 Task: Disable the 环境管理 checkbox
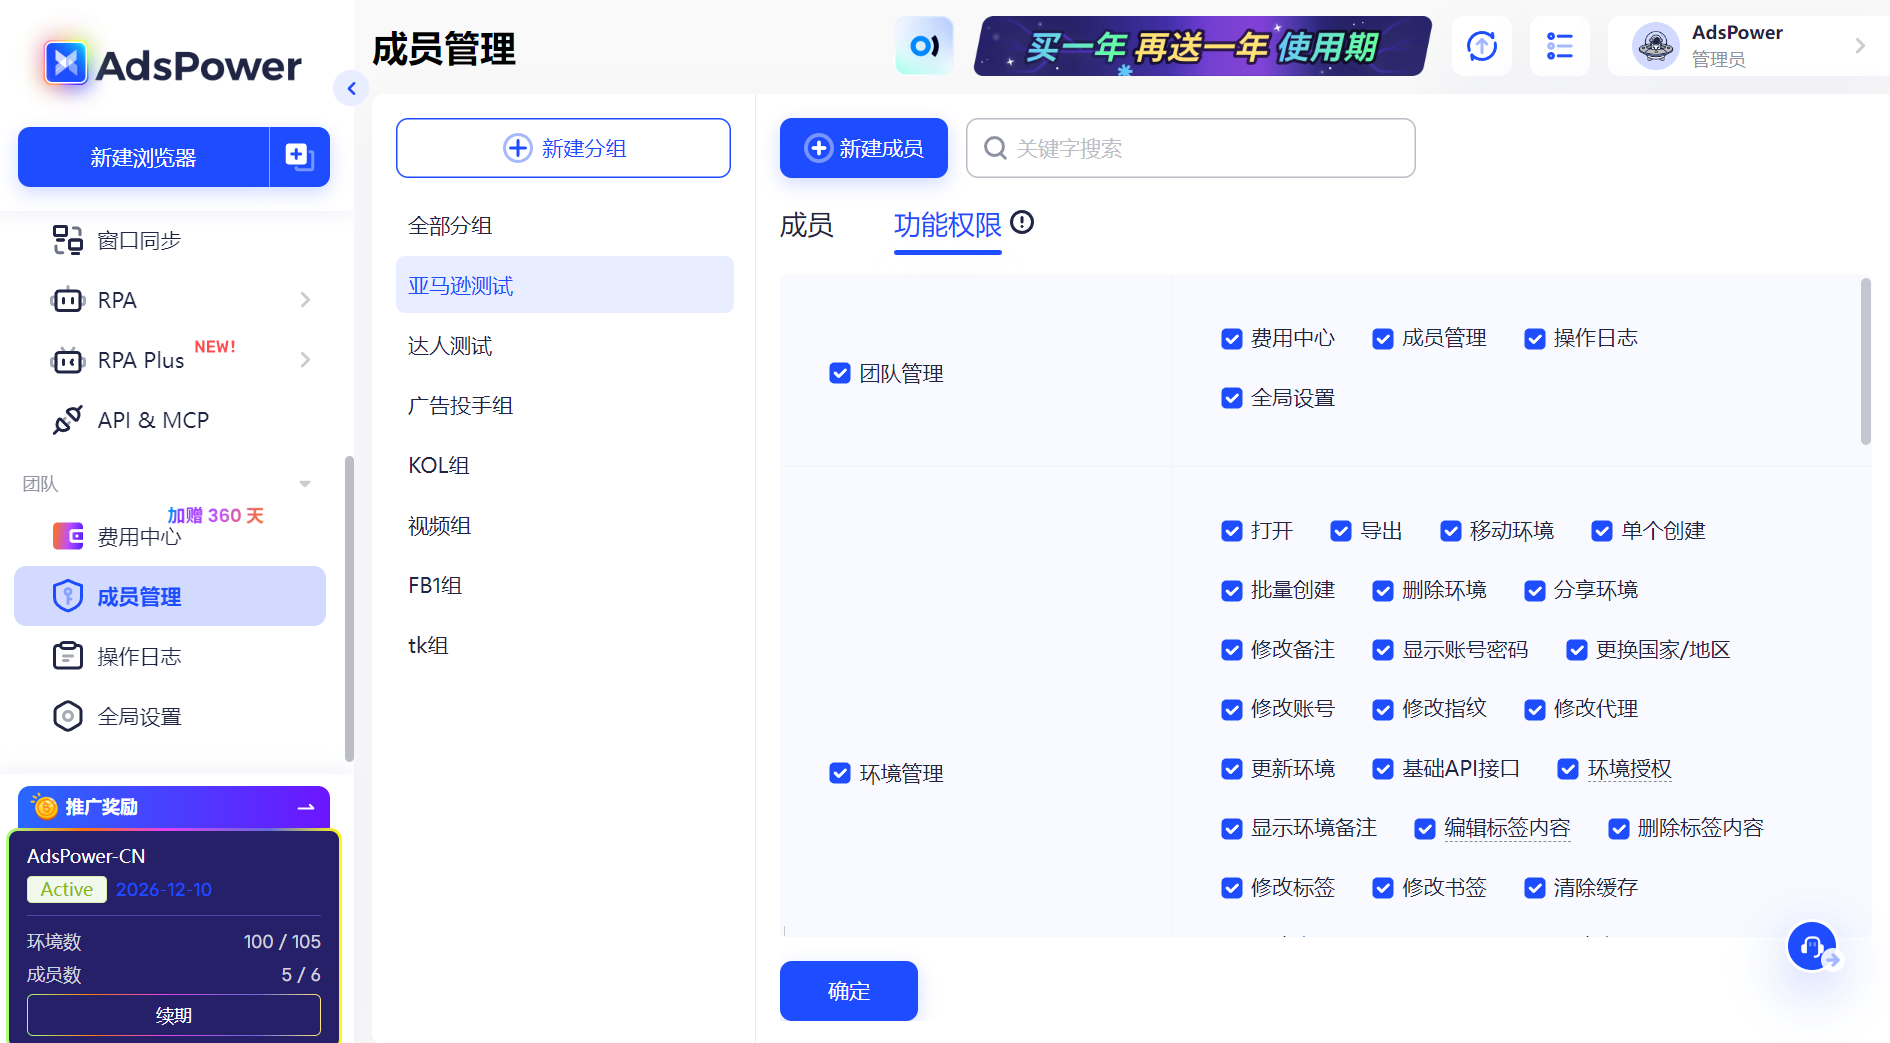839,773
